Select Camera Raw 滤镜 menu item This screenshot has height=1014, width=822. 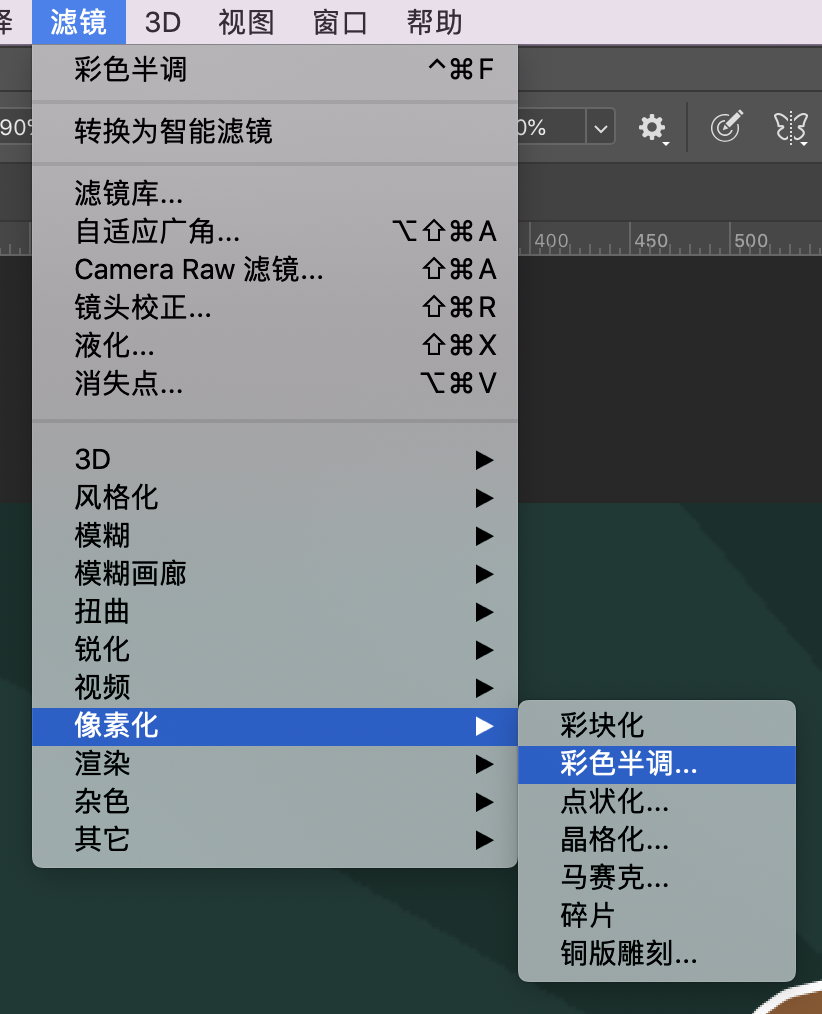(x=199, y=269)
